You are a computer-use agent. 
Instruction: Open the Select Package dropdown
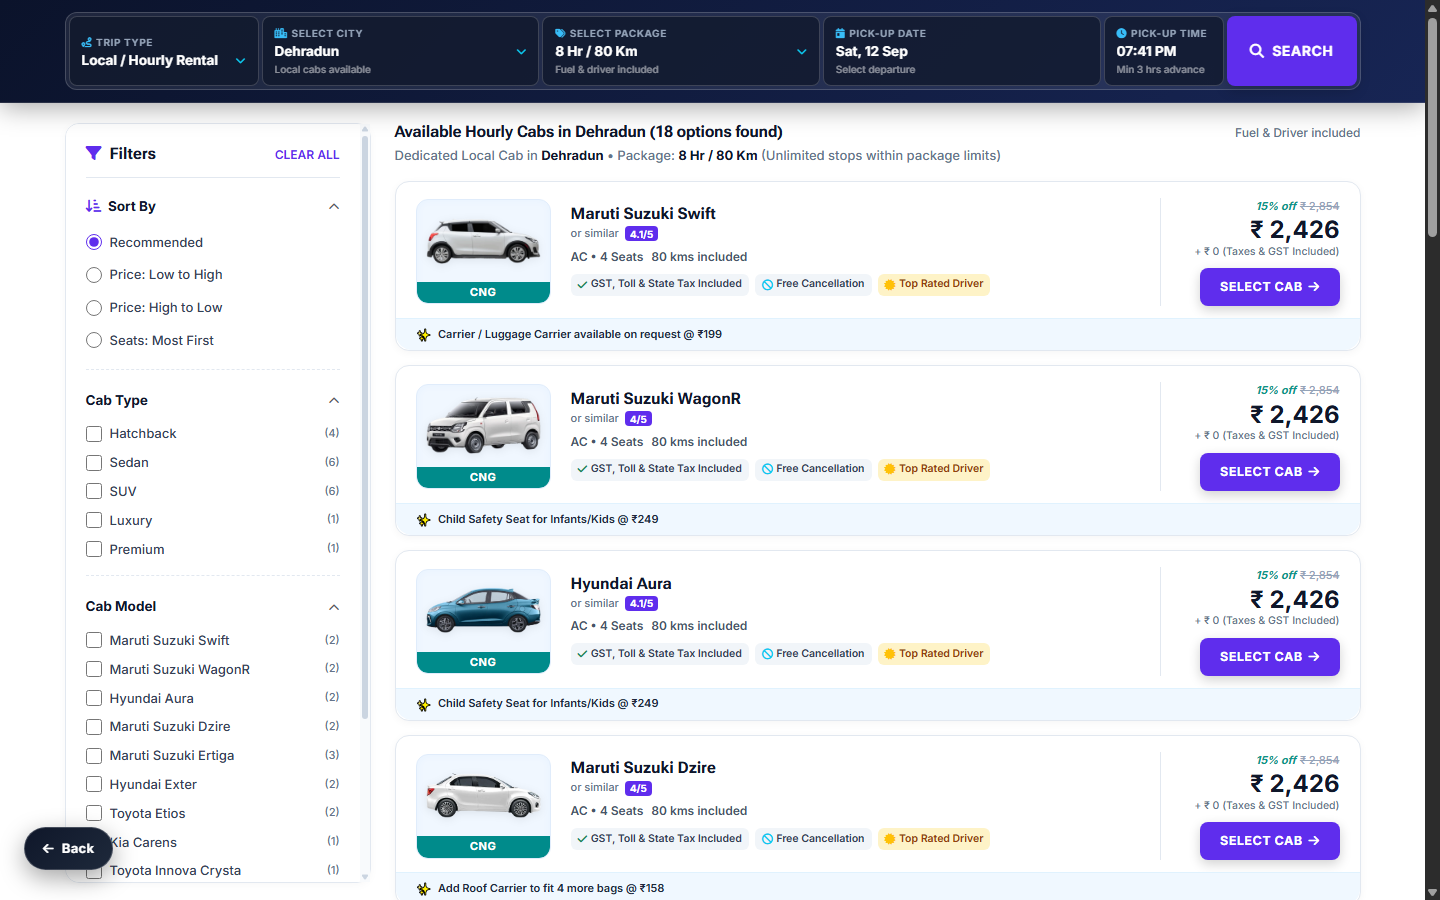(x=681, y=51)
